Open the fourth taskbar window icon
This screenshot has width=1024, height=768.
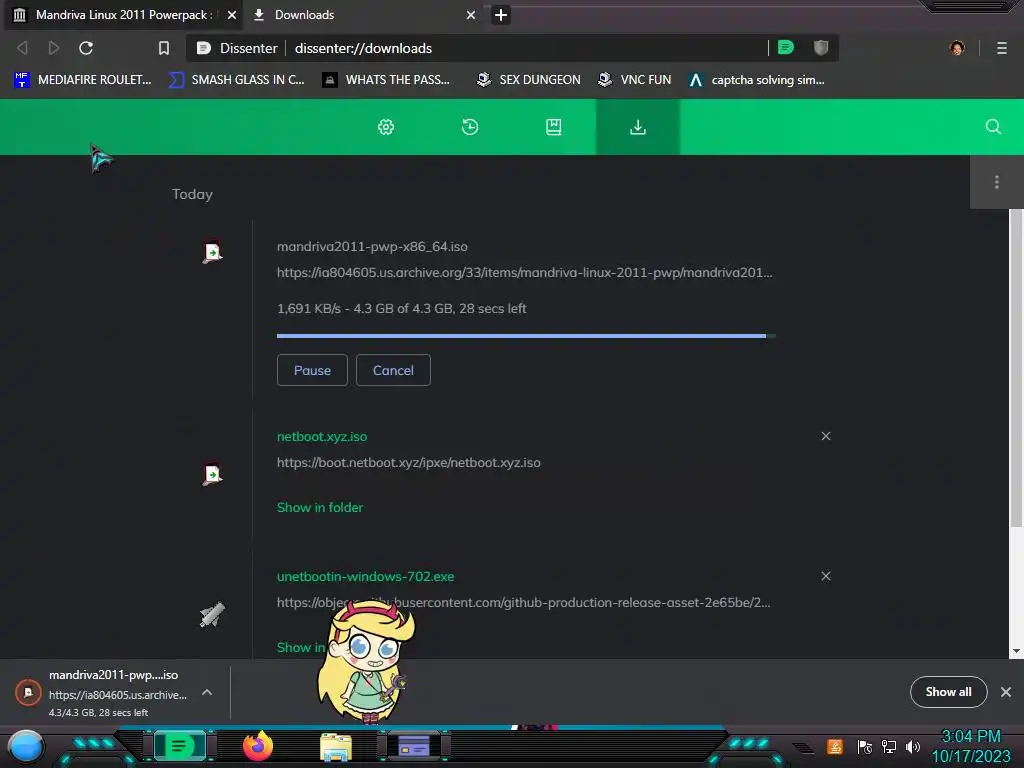tap(414, 746)
